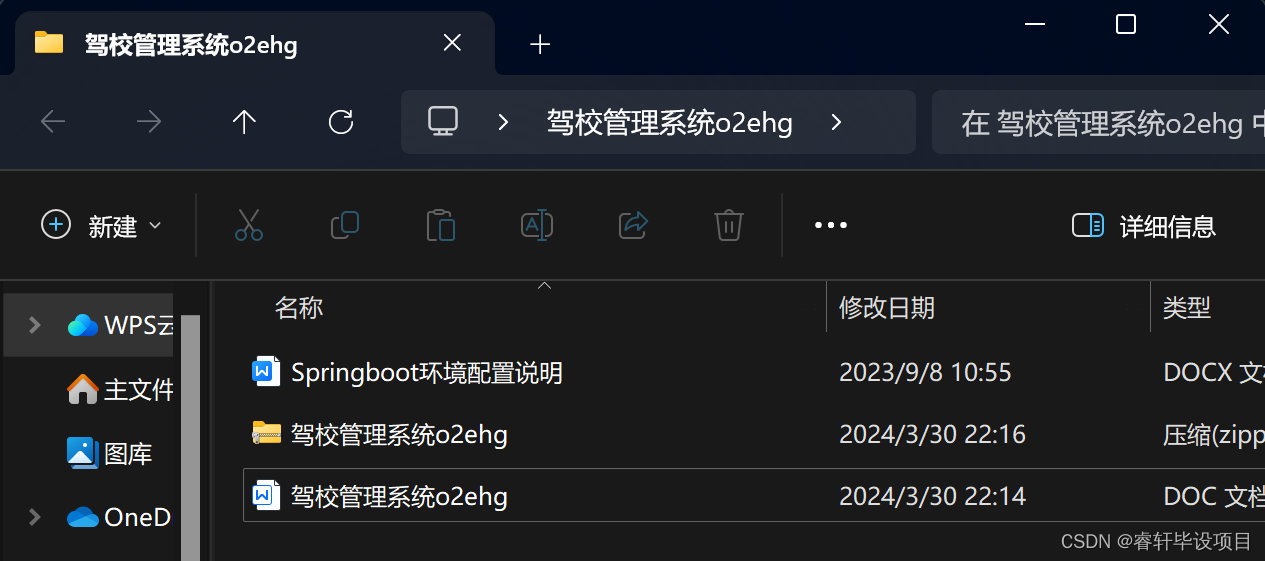The width and height of the screenshot is (1265, 561).
Task: Close the 驾校管理系统o2ehg tab
Action: [452, 43]
